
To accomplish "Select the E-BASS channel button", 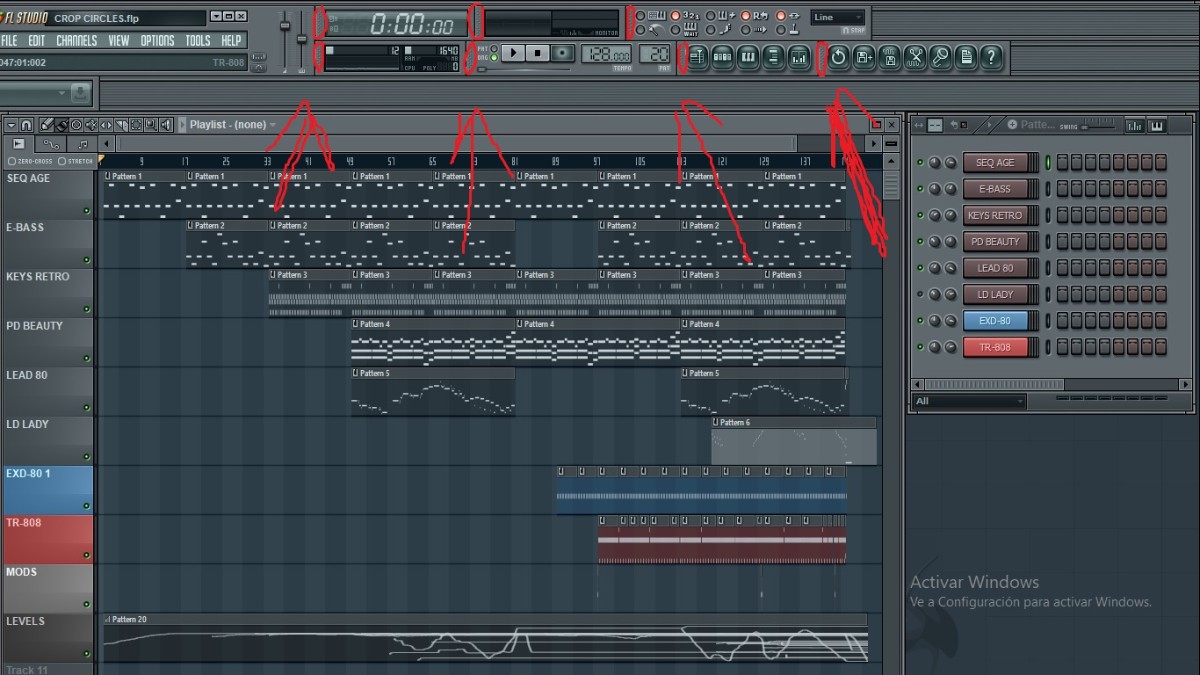I will tap(995, 189).
